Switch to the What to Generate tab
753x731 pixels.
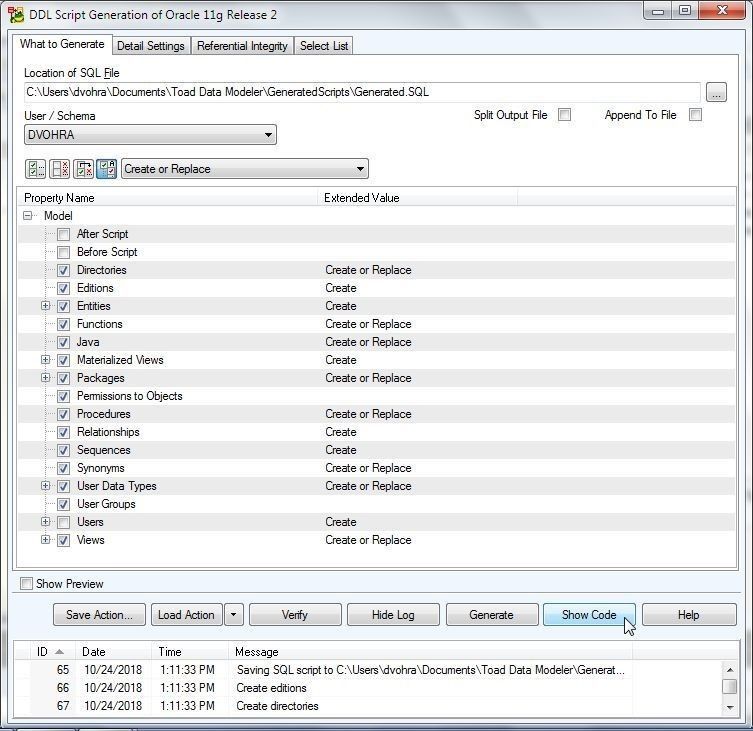click(62, 44)
